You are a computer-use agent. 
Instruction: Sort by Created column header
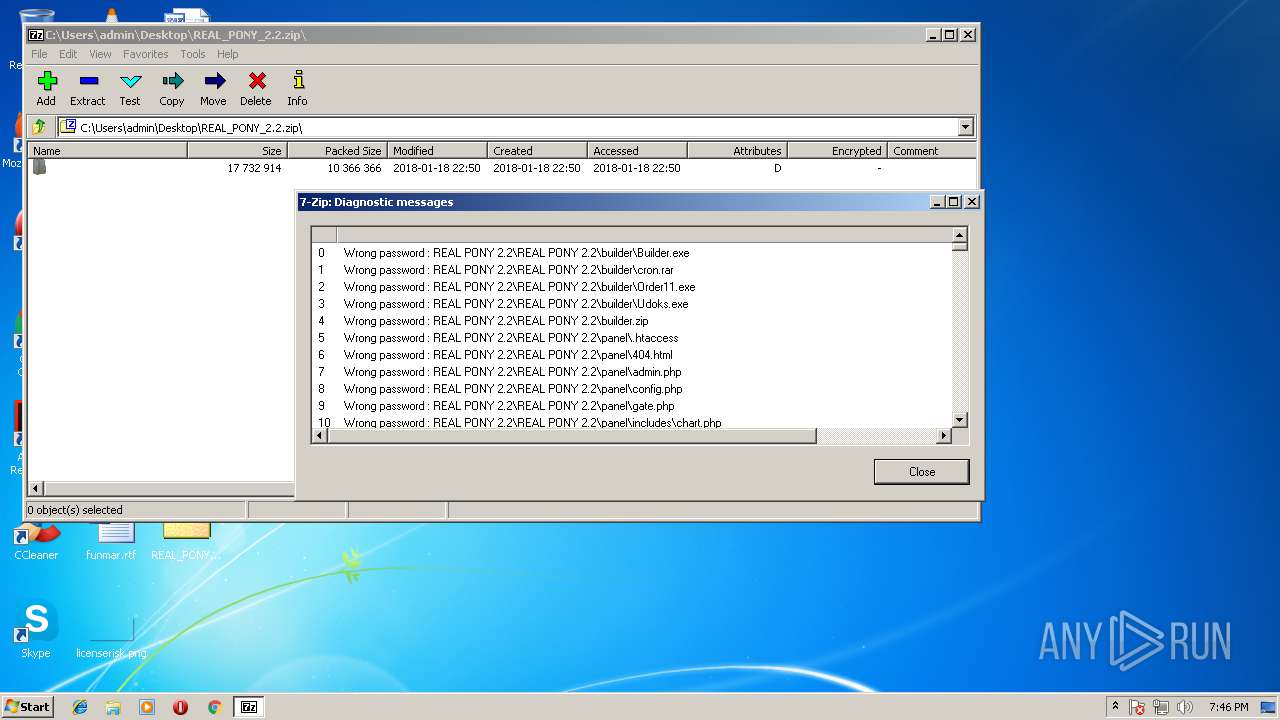point(538,151)
